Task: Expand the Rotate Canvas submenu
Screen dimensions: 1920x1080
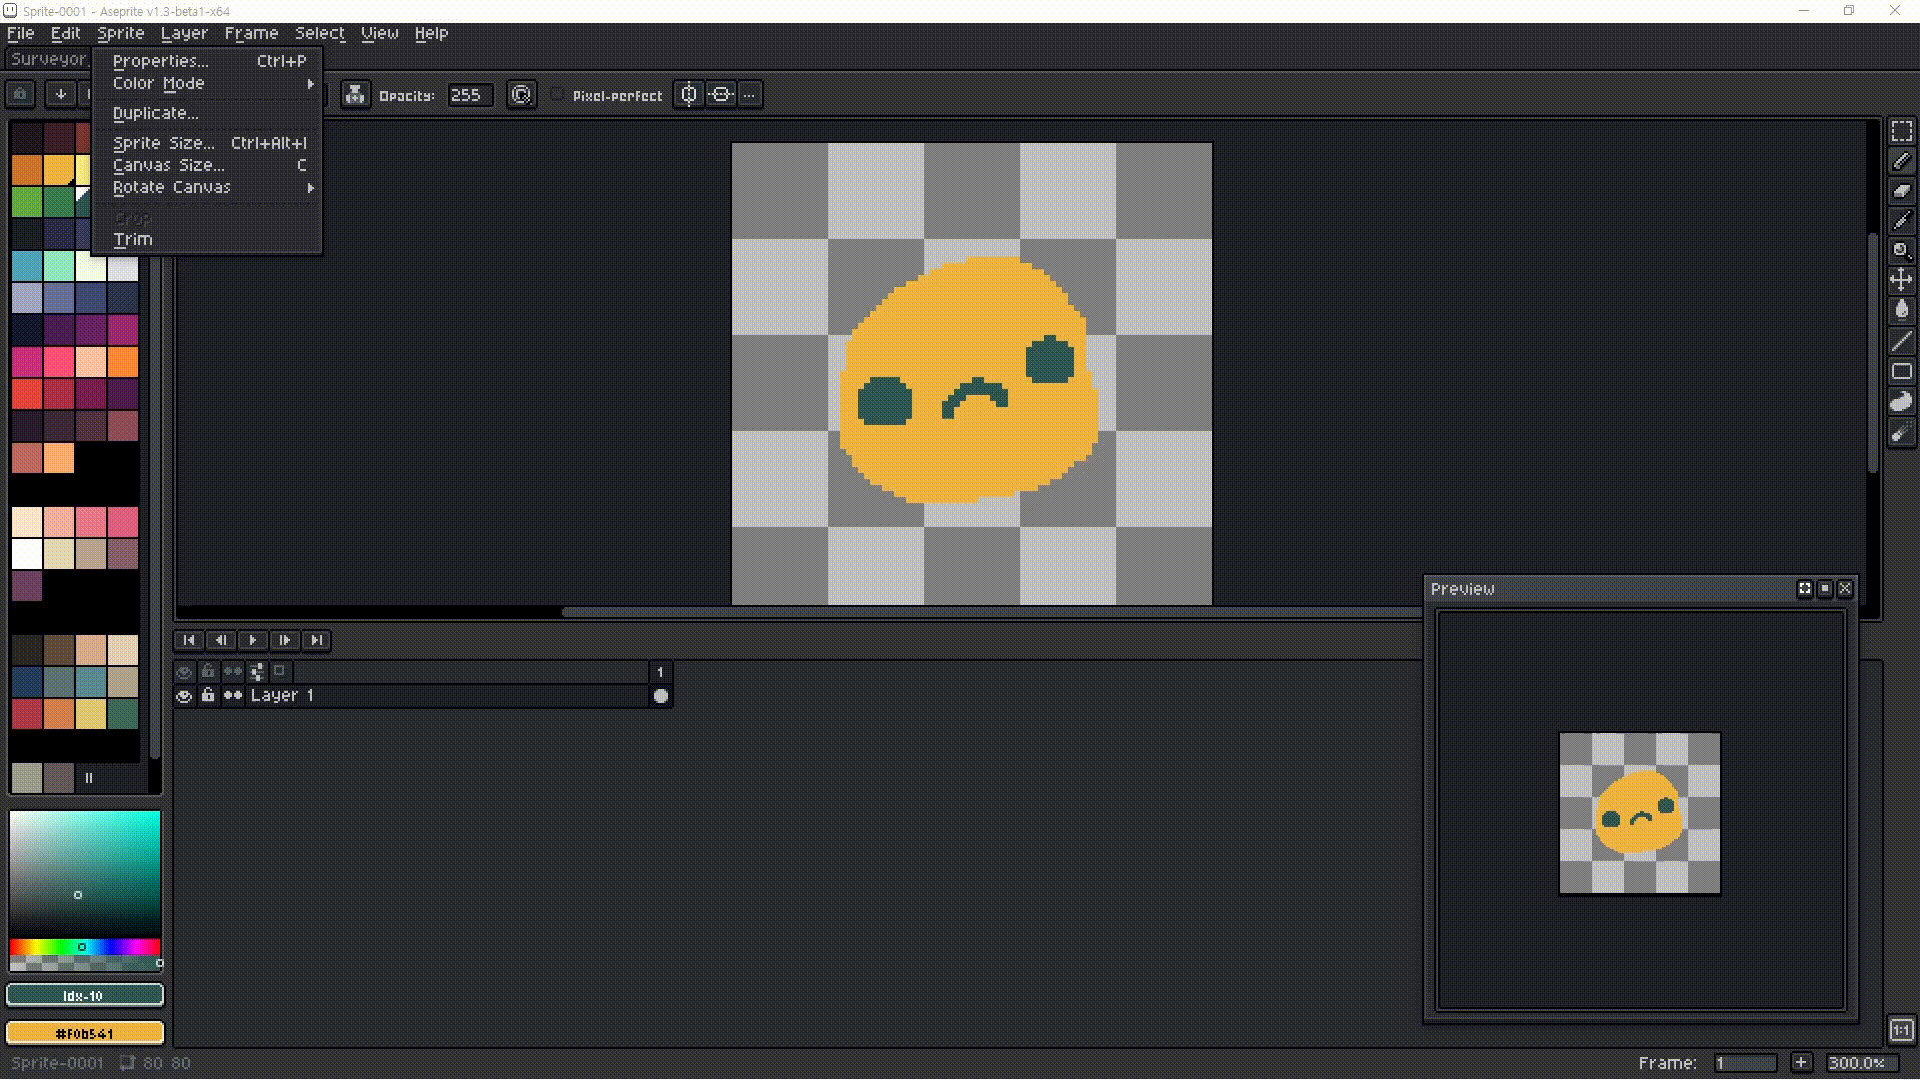Action: coord(207,188)
